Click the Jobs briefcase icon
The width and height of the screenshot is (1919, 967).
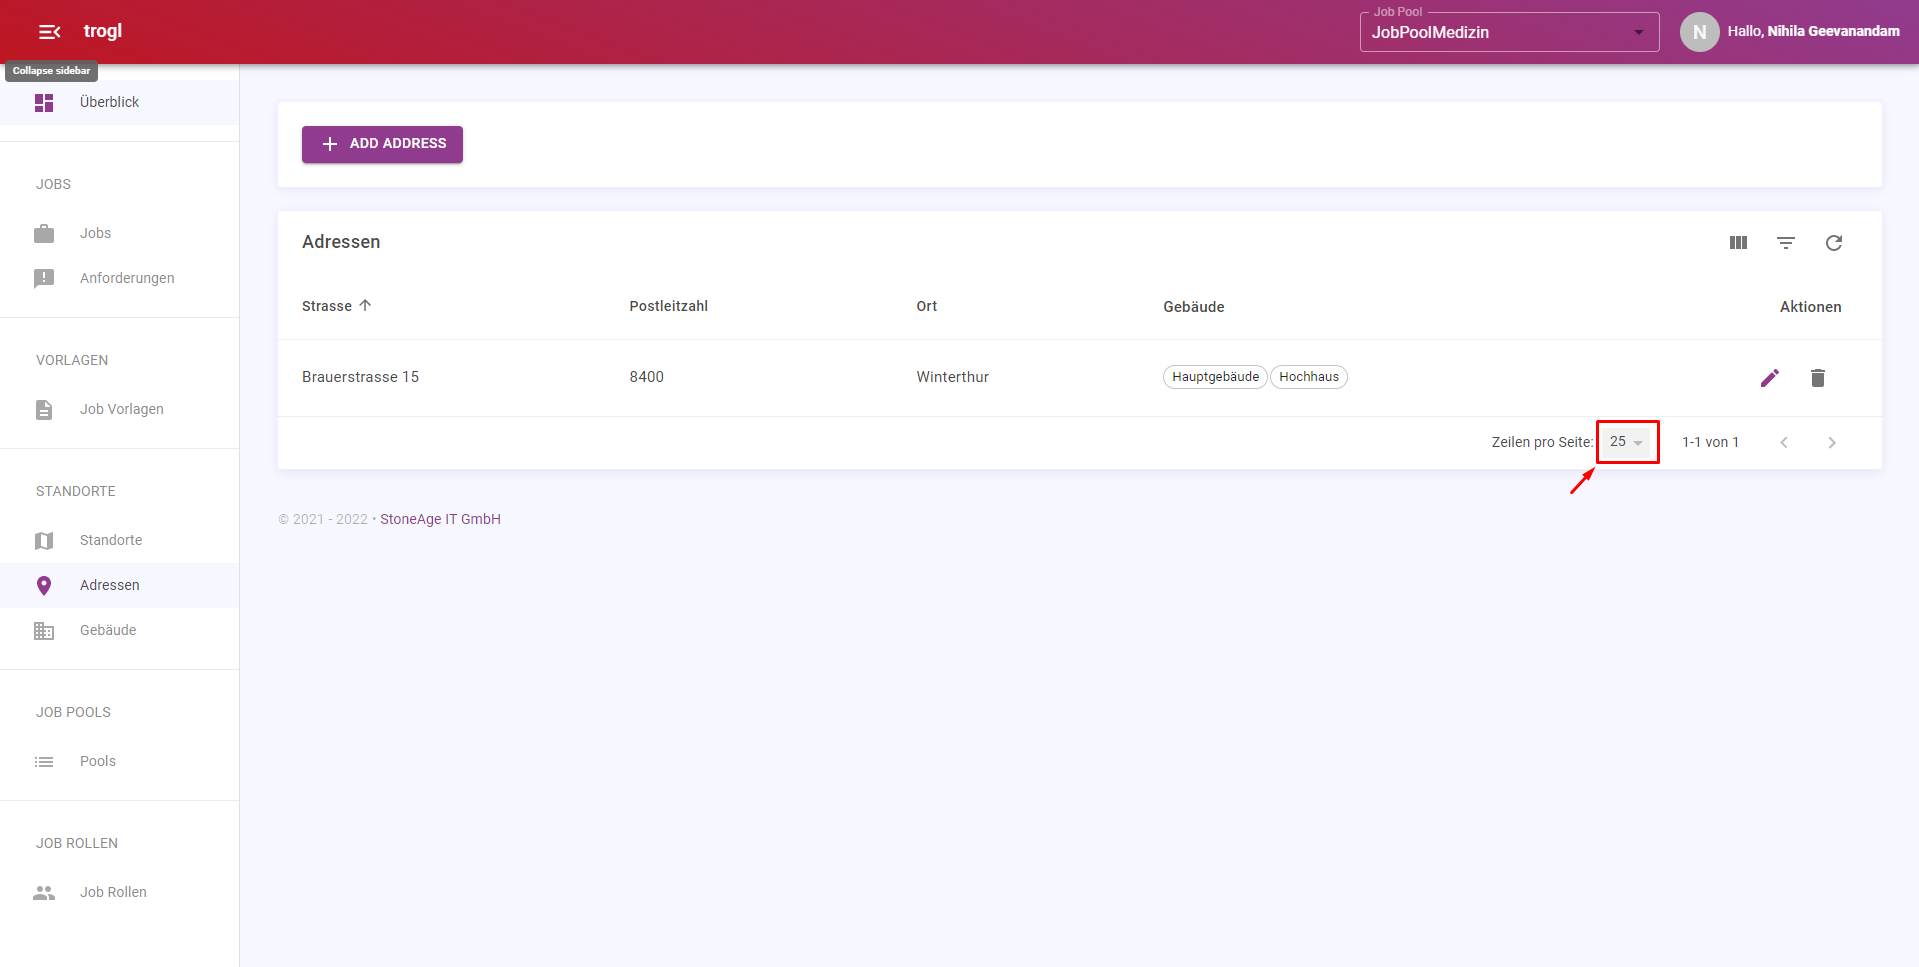coord(44,234)
